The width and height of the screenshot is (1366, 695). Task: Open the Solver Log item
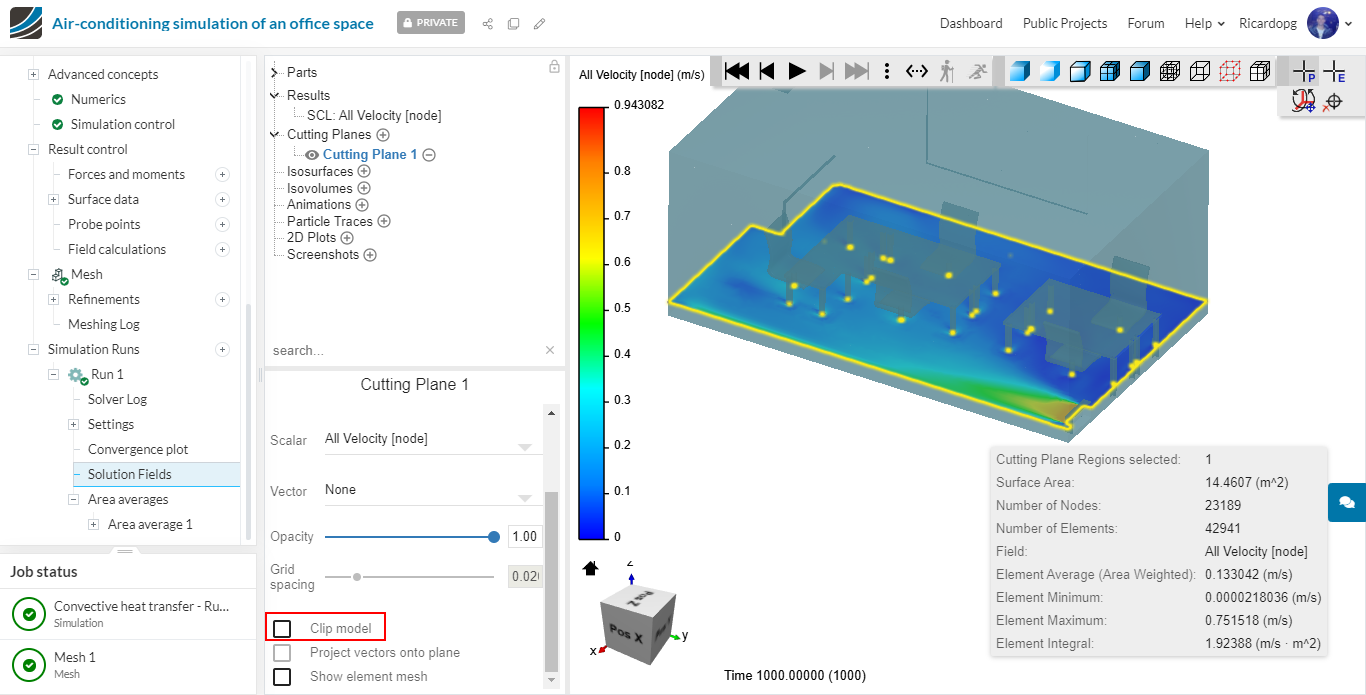[x=117, y=399]
